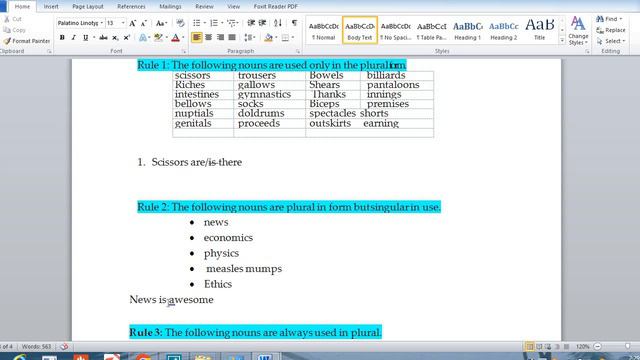Screen dimensions: 640x360
Task: Click Replace in Editing group
Action: coord(611,30)
